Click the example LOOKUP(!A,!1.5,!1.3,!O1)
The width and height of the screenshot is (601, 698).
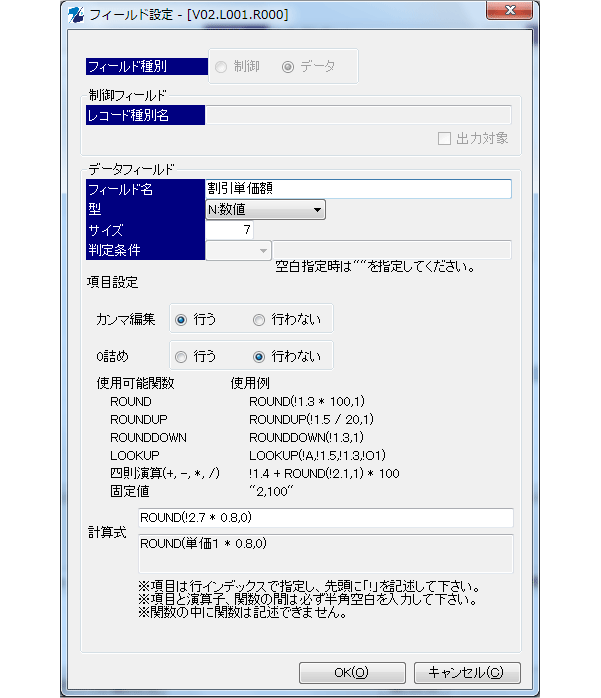317,455
